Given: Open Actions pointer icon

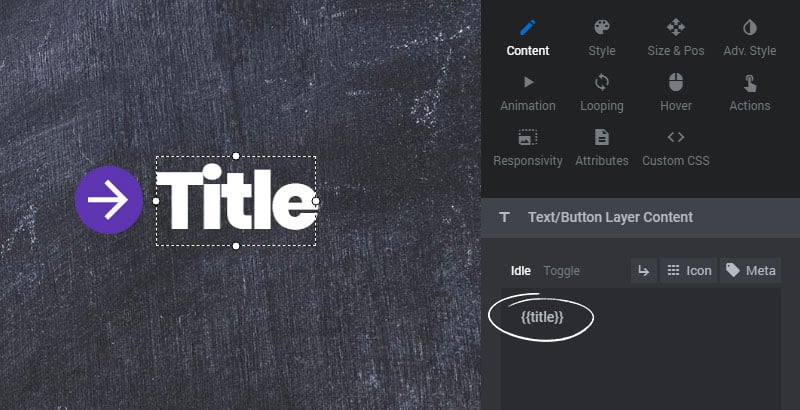Looking at the screenshot, I should 749,83.
